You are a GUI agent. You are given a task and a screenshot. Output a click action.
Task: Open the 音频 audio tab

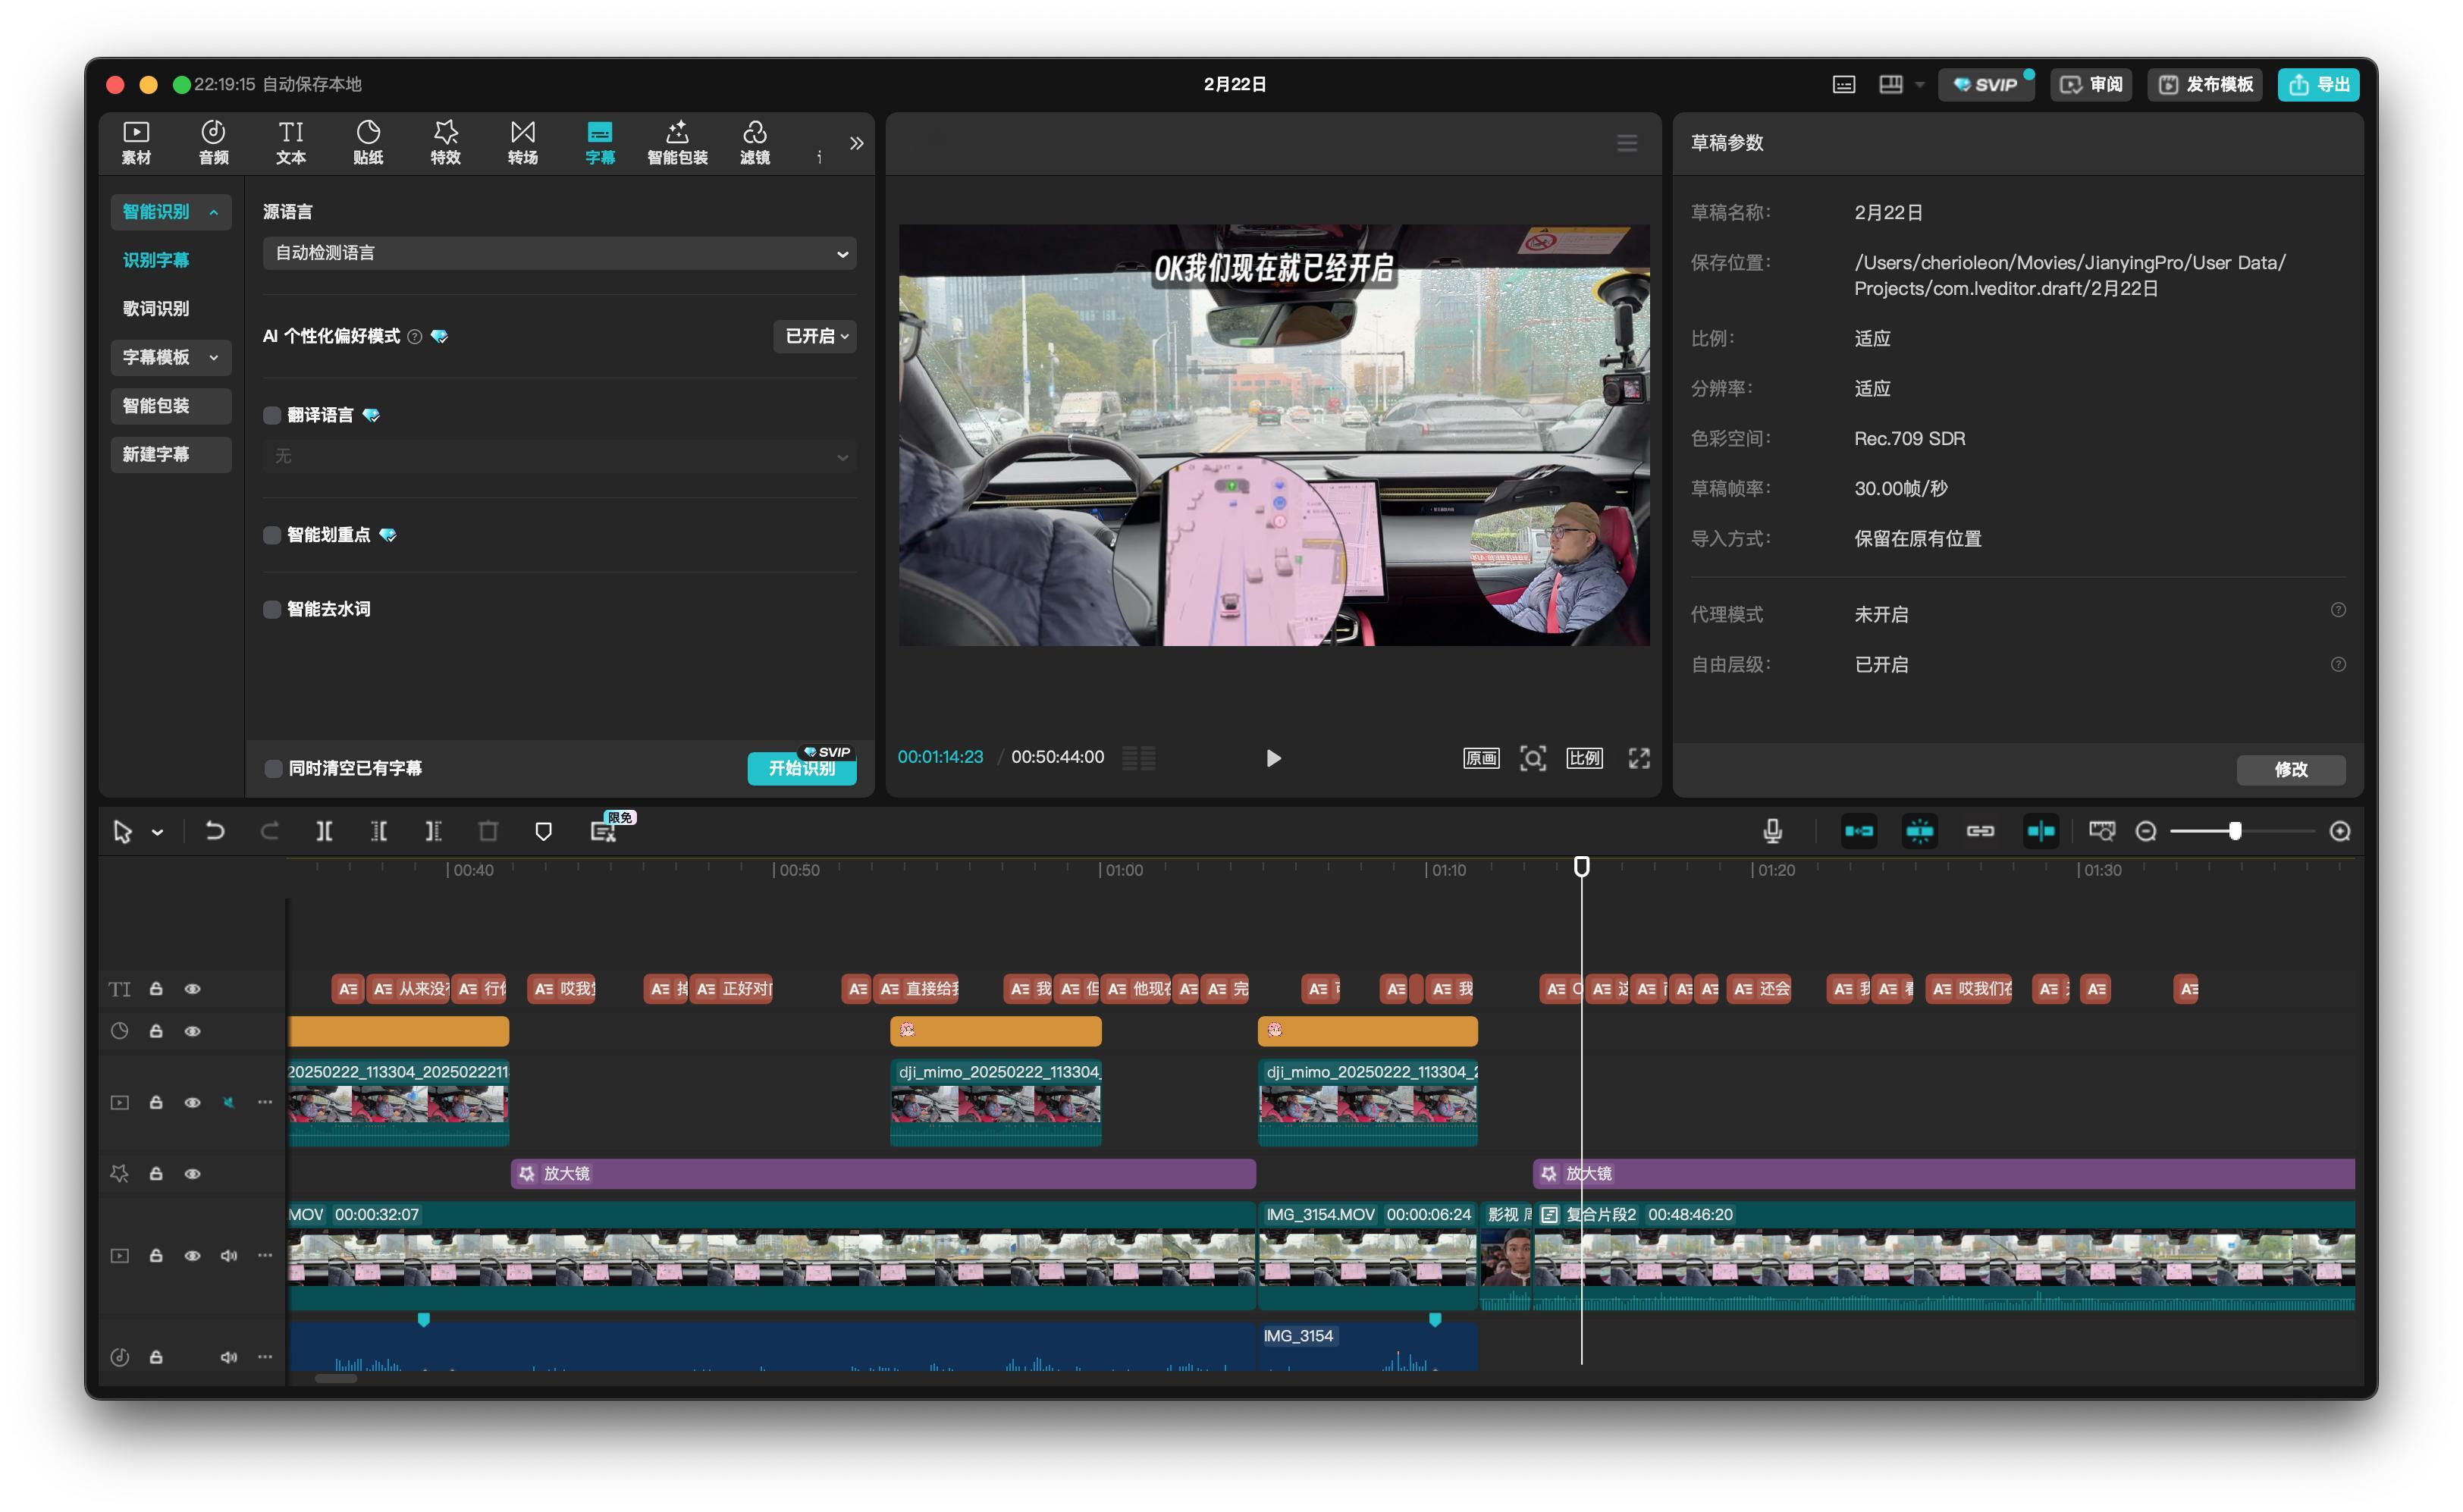coord(213,143)
